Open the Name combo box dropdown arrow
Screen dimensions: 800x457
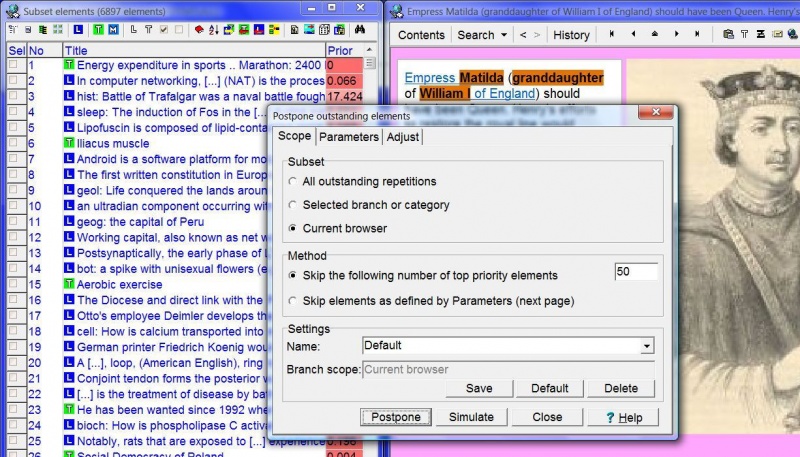646,346
